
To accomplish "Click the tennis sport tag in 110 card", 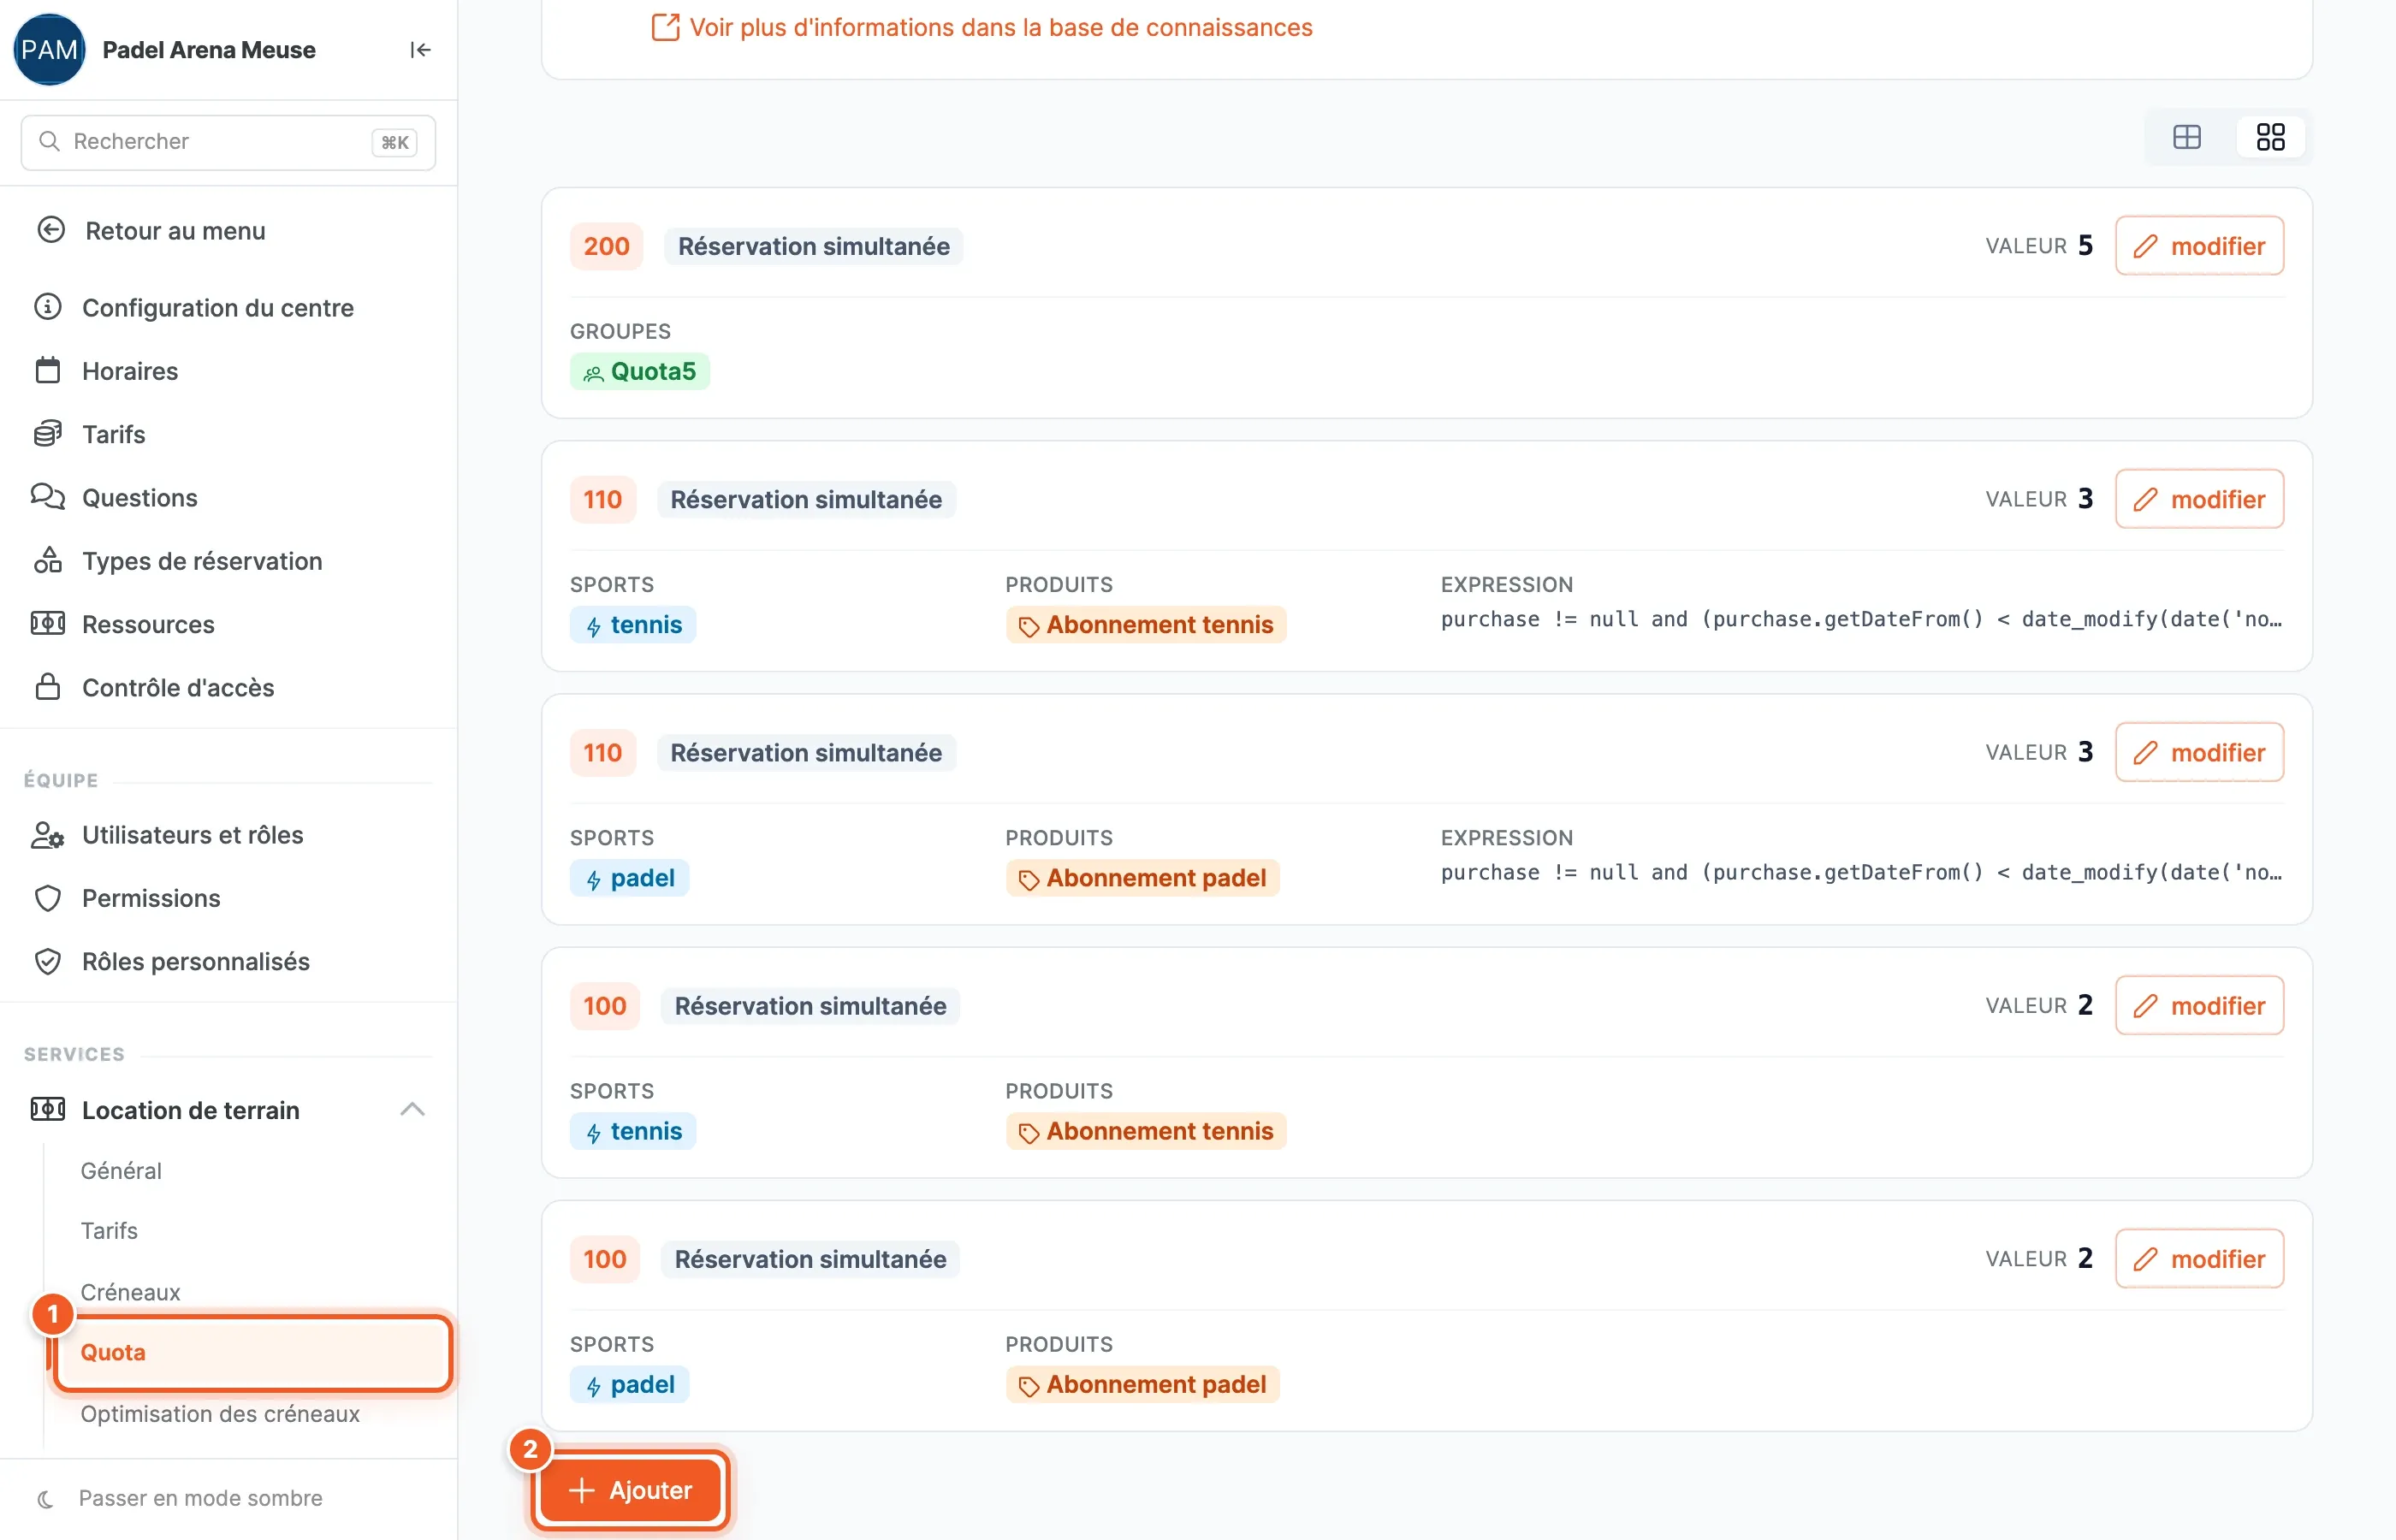I will (x=633, y=625).
